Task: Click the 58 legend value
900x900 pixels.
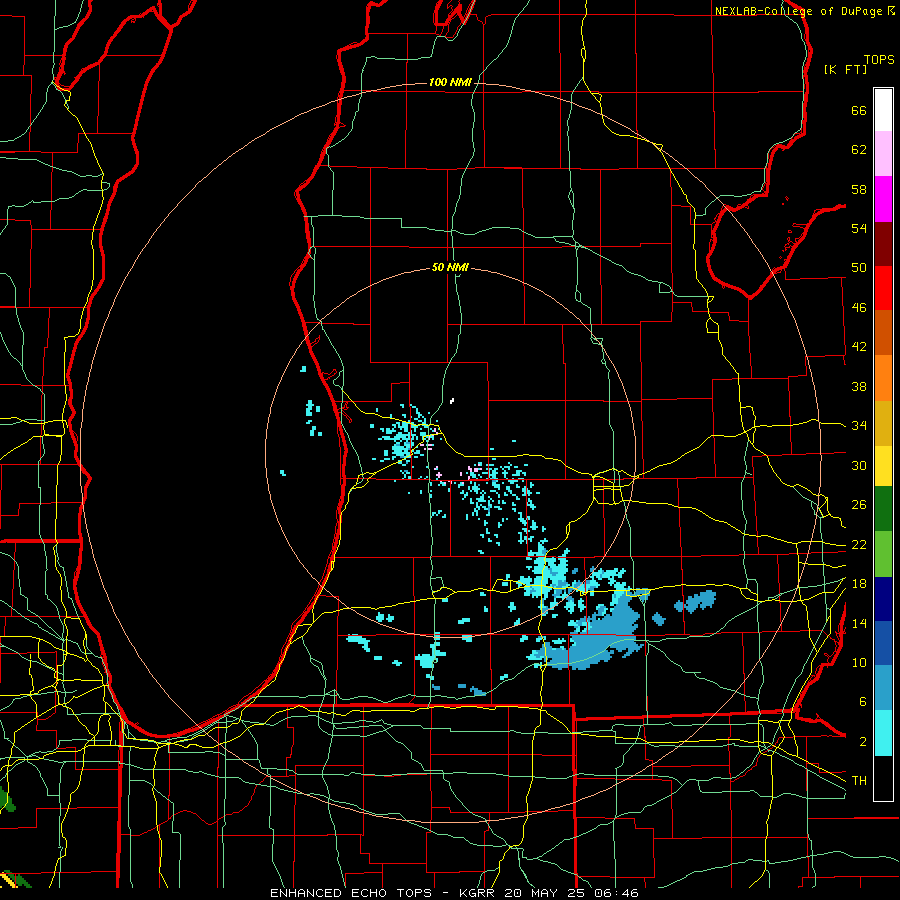Action: pyautogui.click(x=859, y=189)
